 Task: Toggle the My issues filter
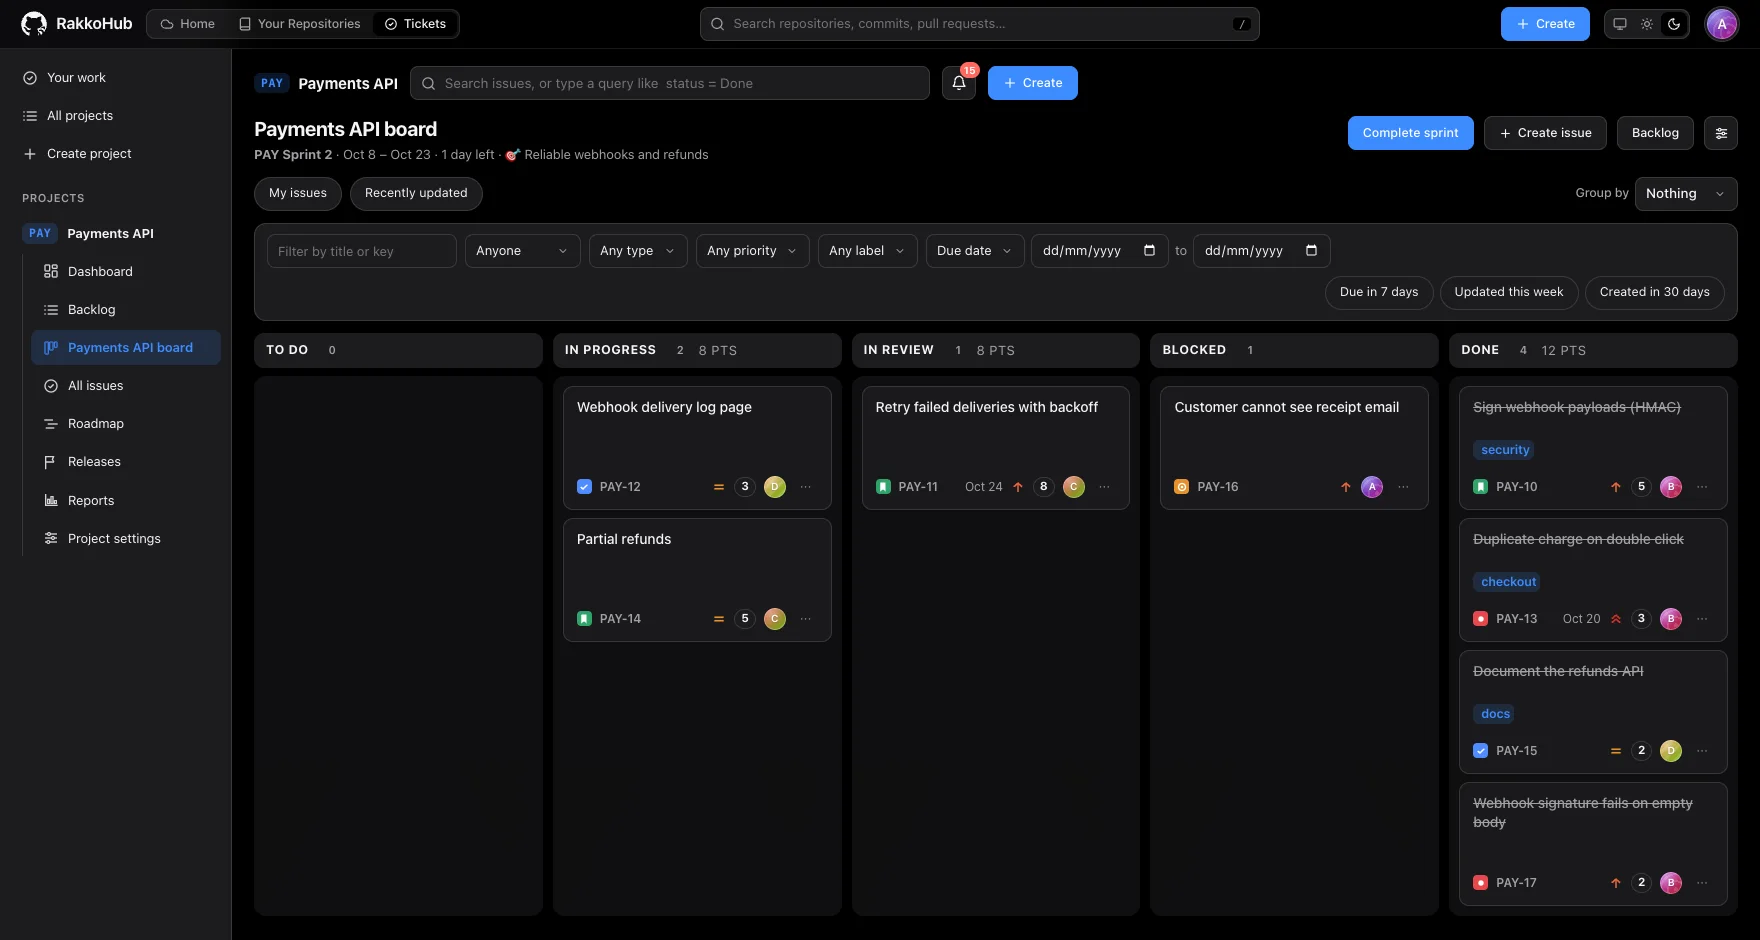pos(298,193)
